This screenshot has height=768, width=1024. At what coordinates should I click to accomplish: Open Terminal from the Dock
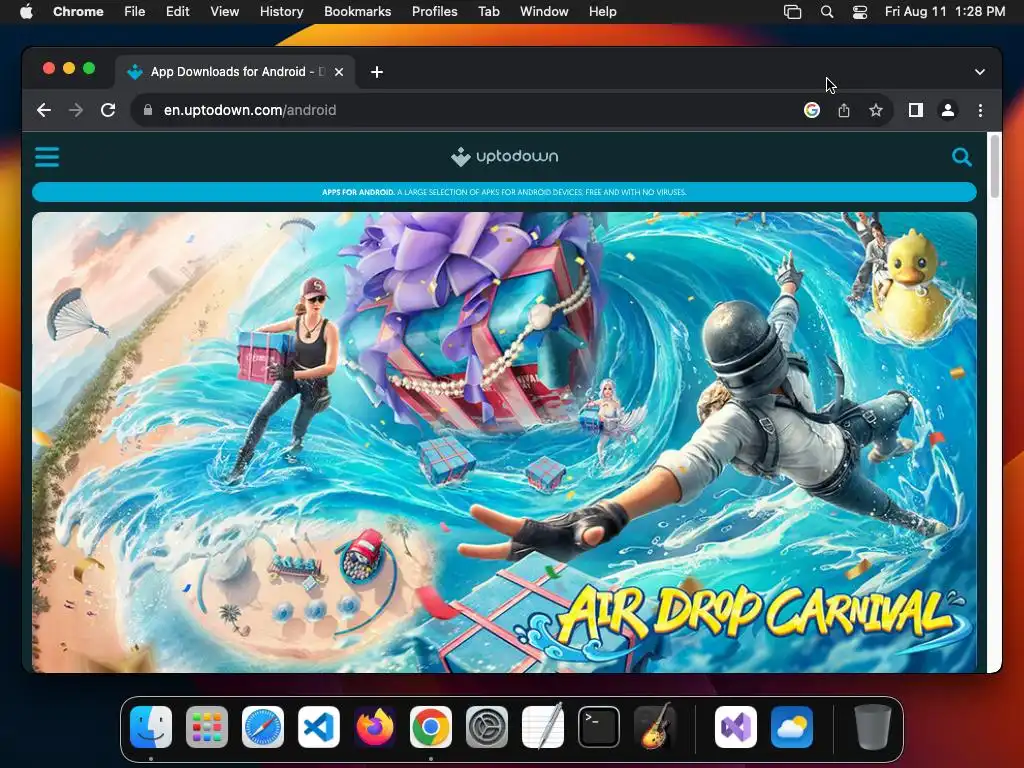point(599,727)
